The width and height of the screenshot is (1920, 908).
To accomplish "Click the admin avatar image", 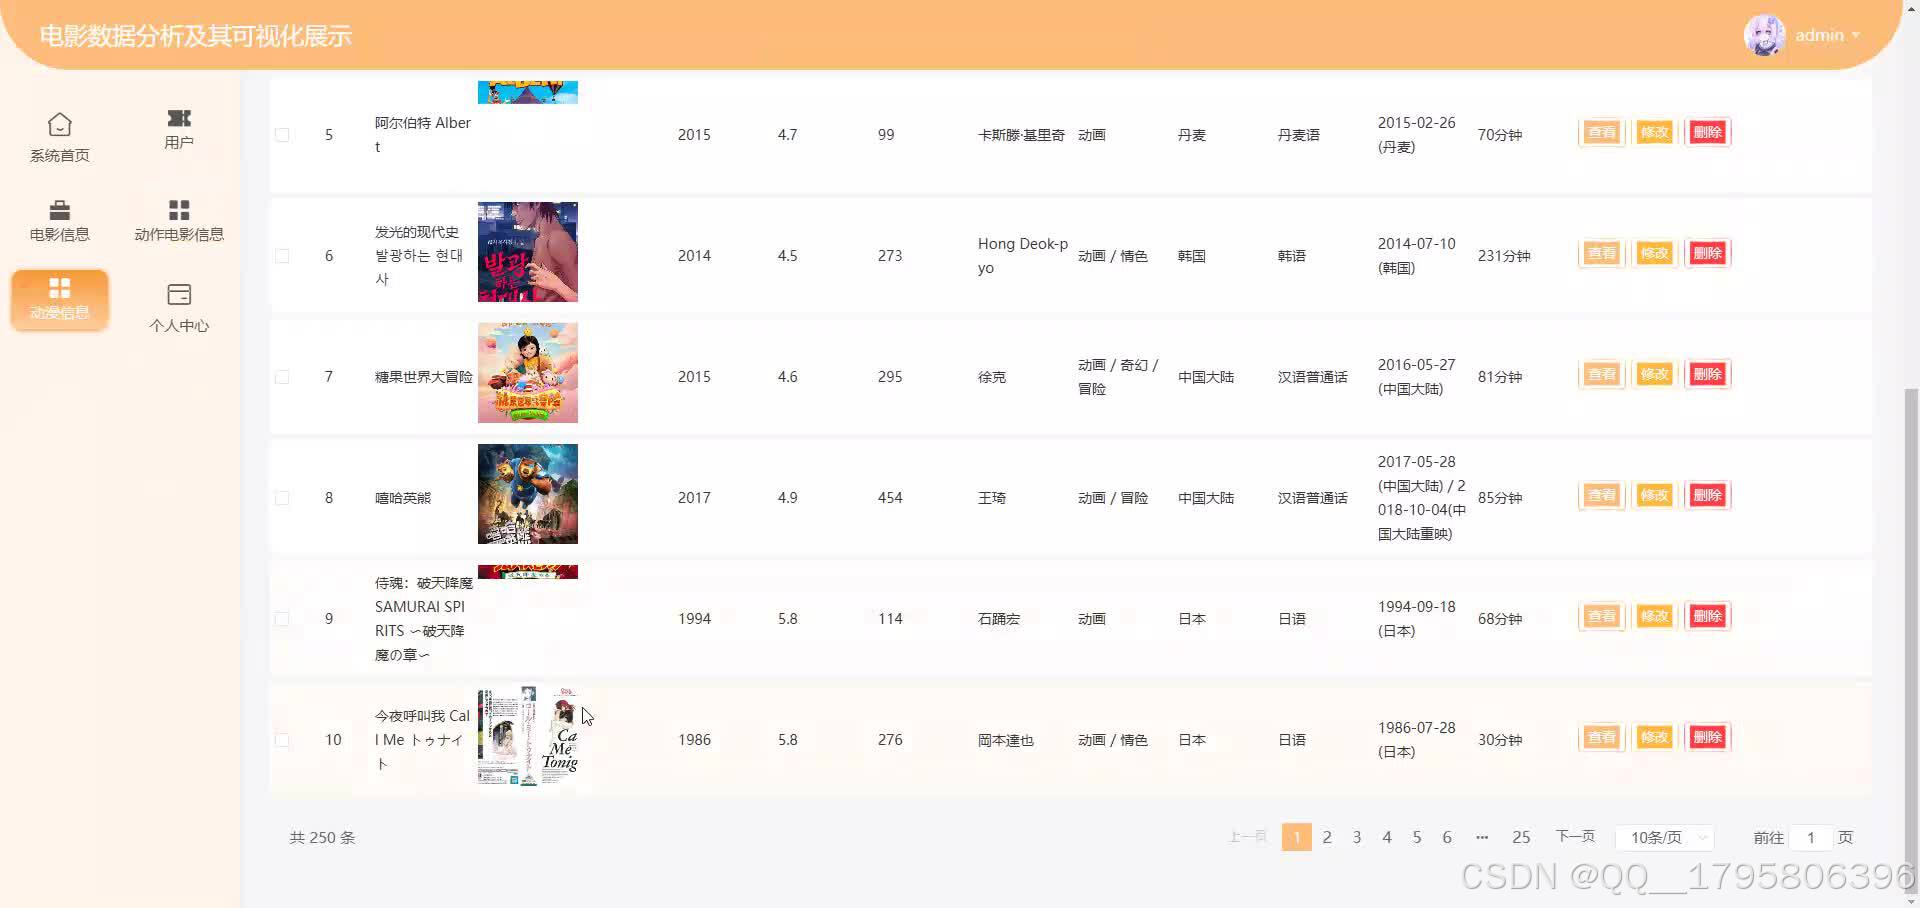I will pyautogui.click(x=1764, y=35).
